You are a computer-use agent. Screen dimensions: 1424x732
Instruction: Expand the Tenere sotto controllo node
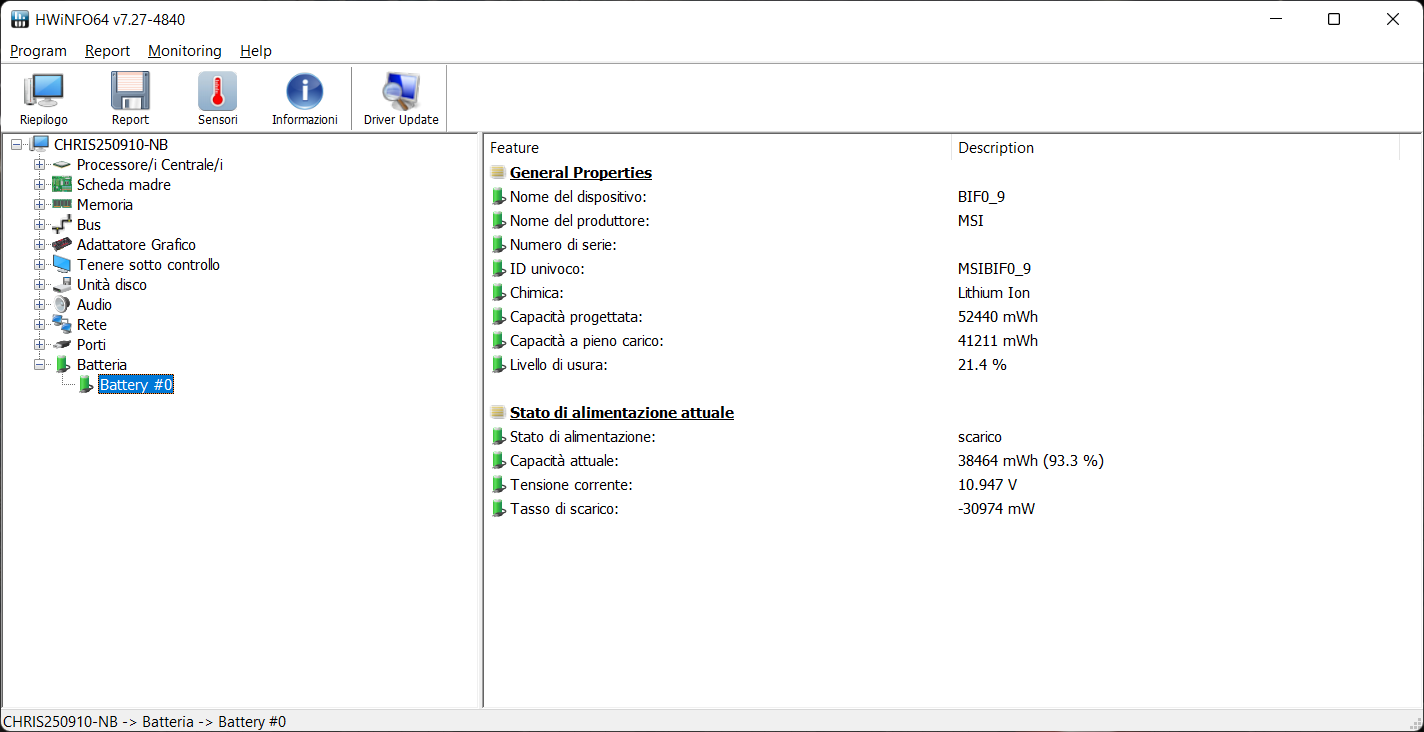[39, 265]
